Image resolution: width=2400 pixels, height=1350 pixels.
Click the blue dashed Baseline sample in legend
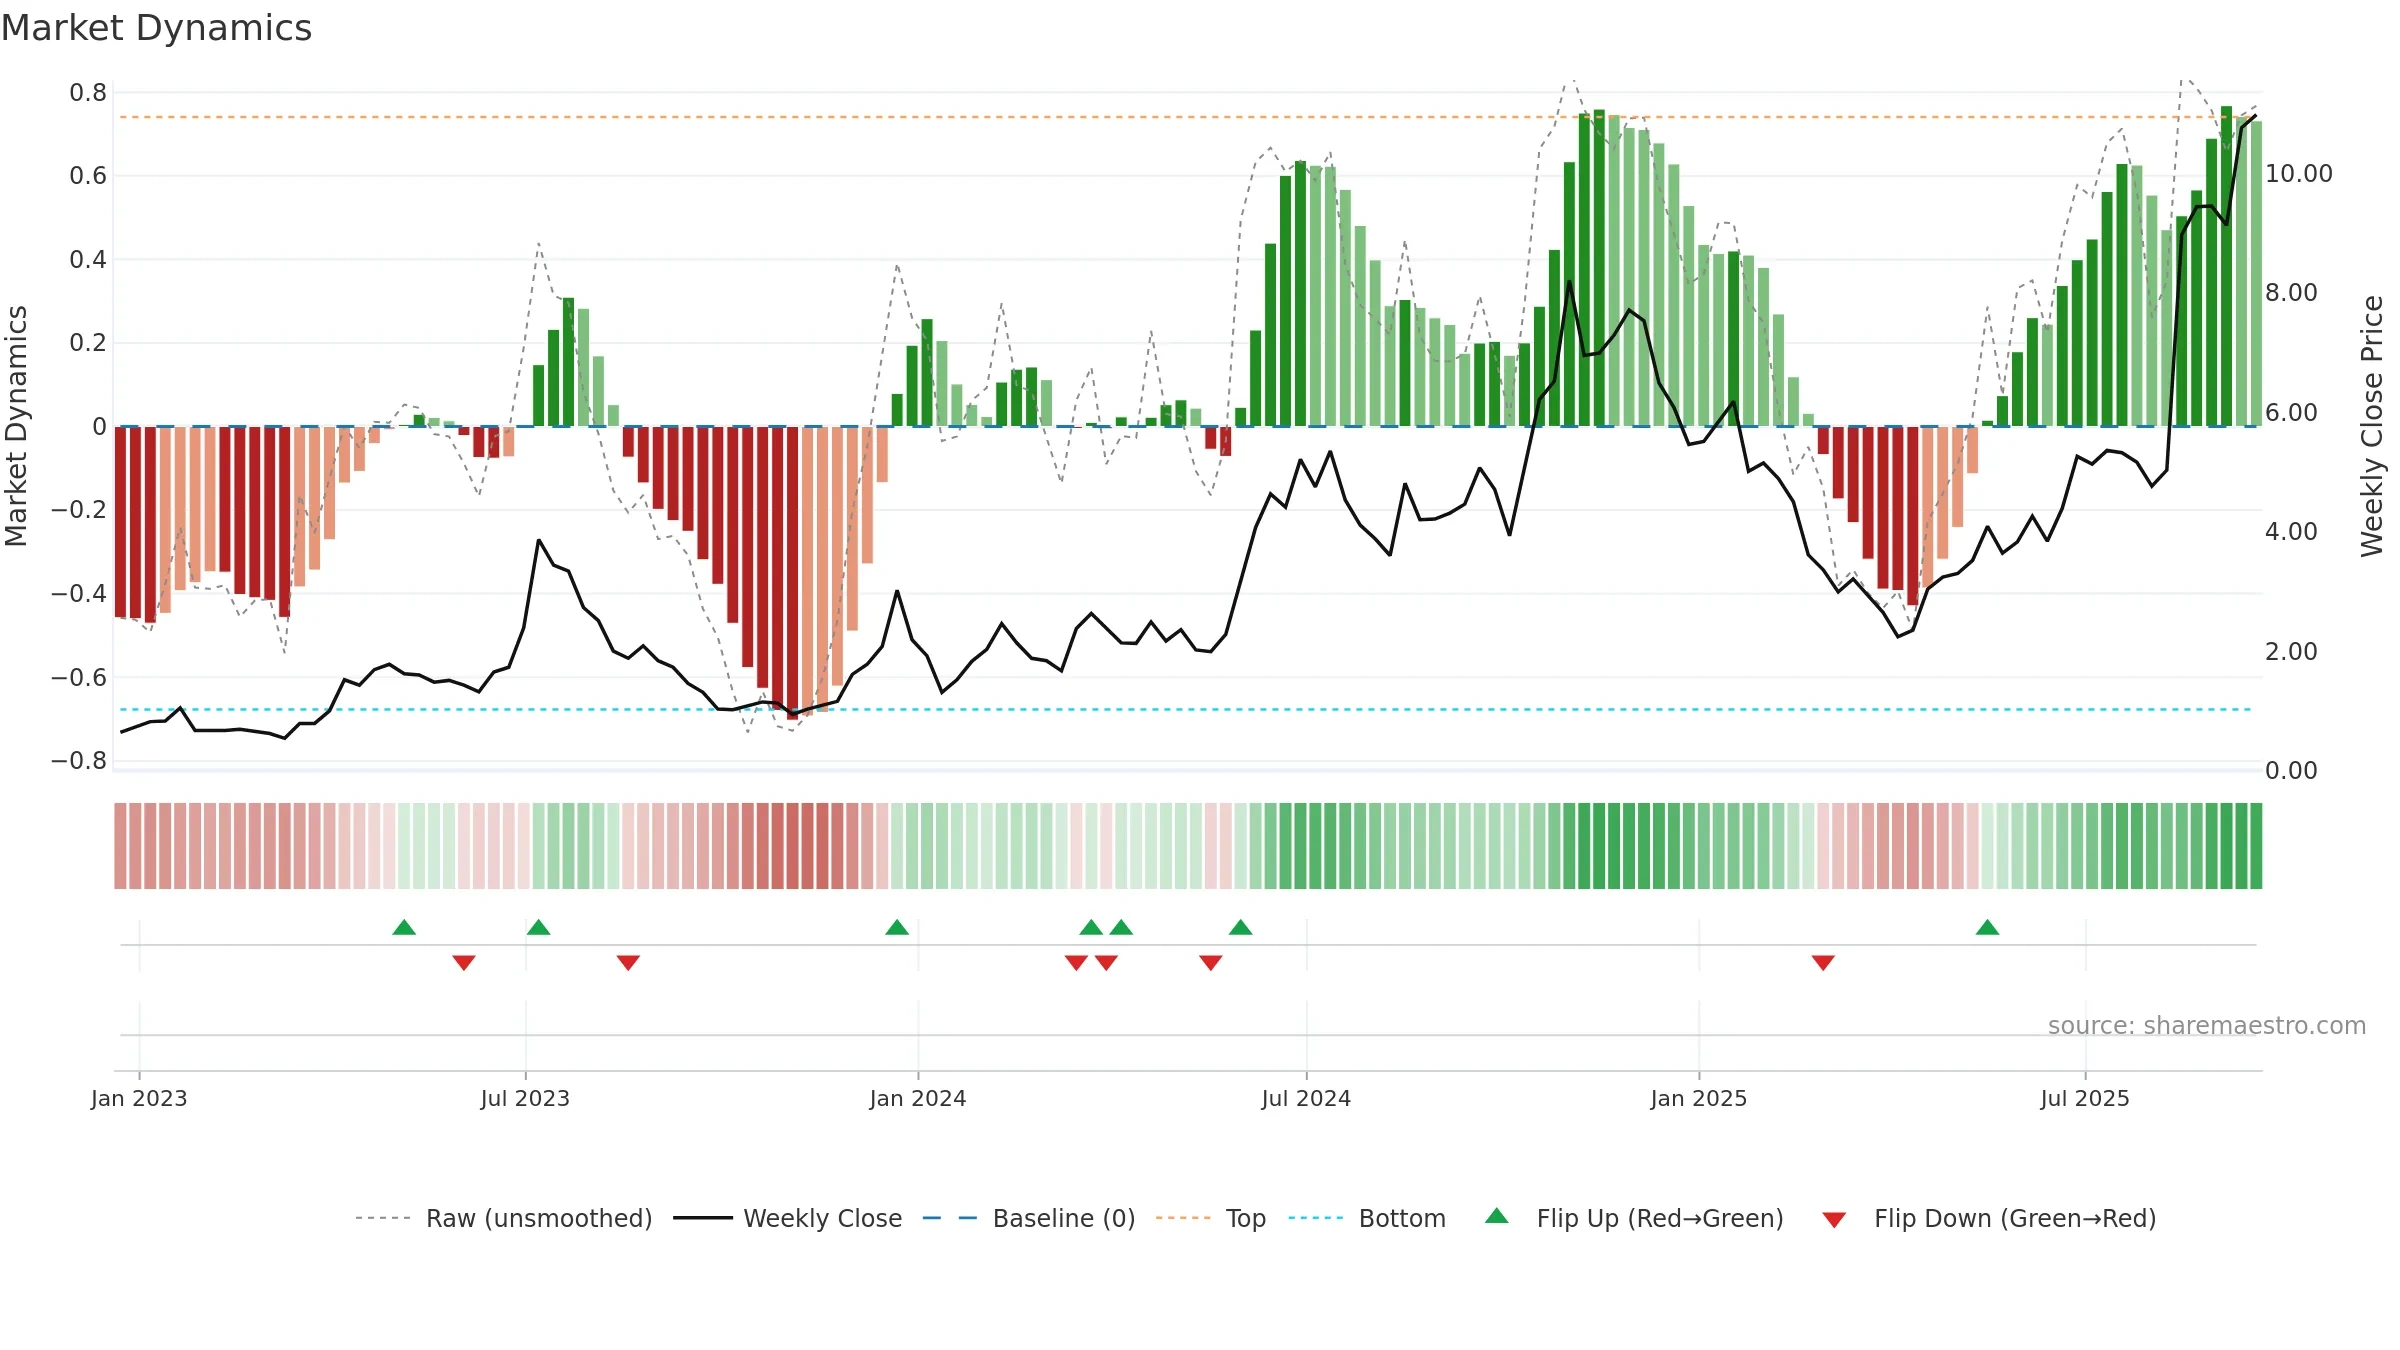pyautogui.click(x=950, y=1218)
